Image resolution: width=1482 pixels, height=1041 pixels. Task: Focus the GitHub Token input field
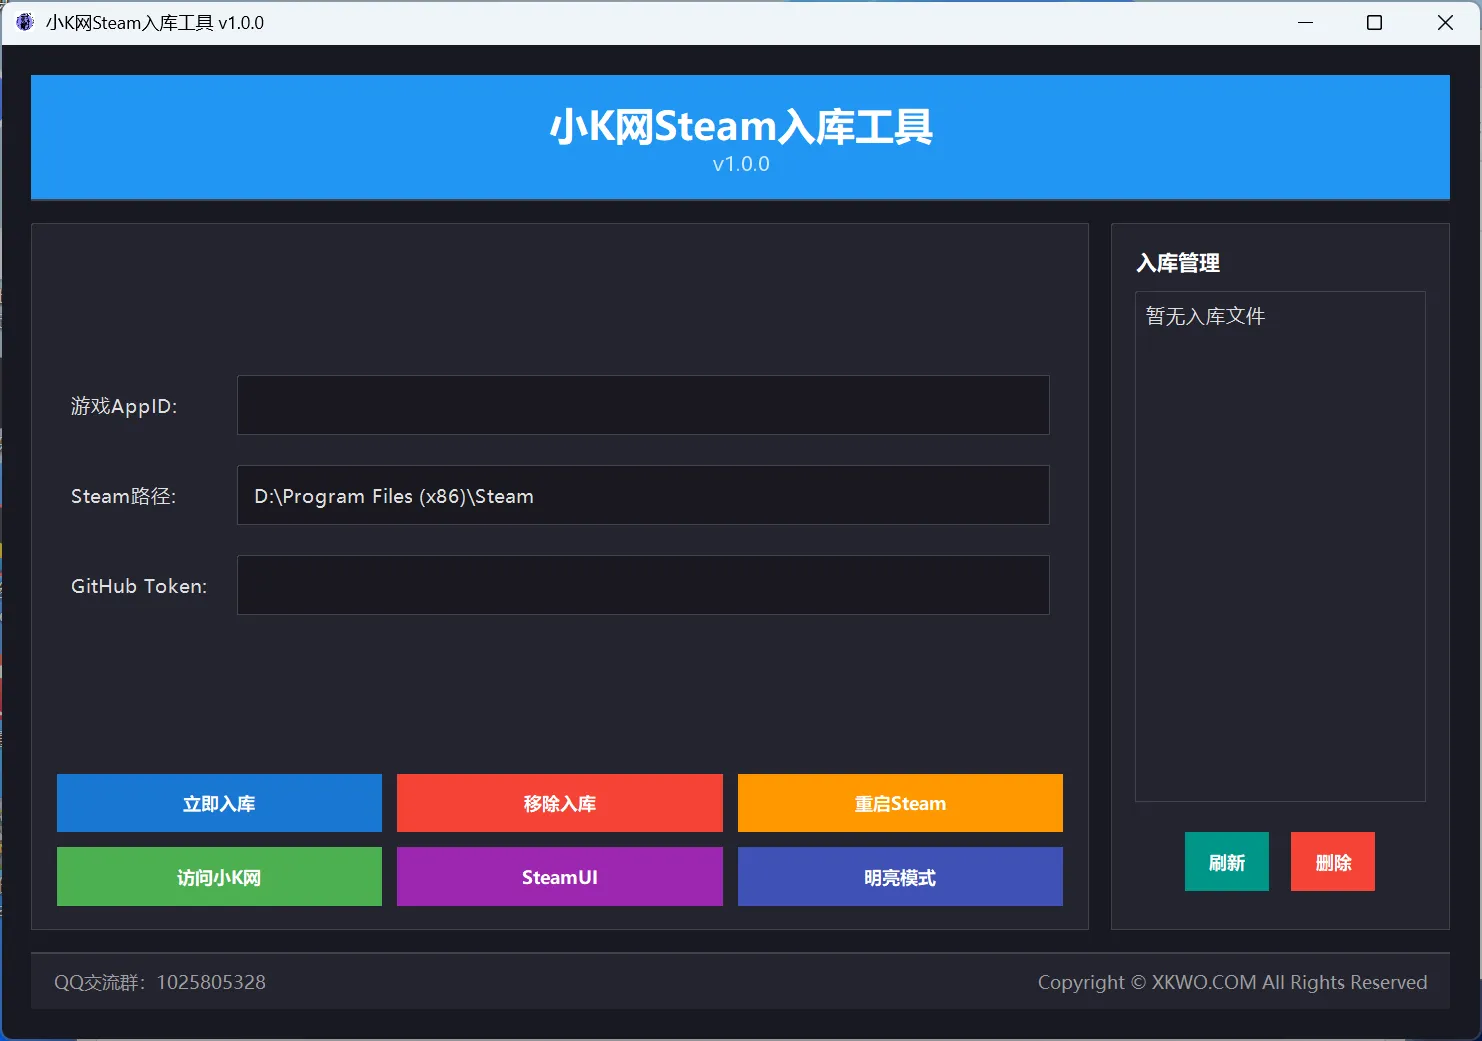(x=643, y=585)
